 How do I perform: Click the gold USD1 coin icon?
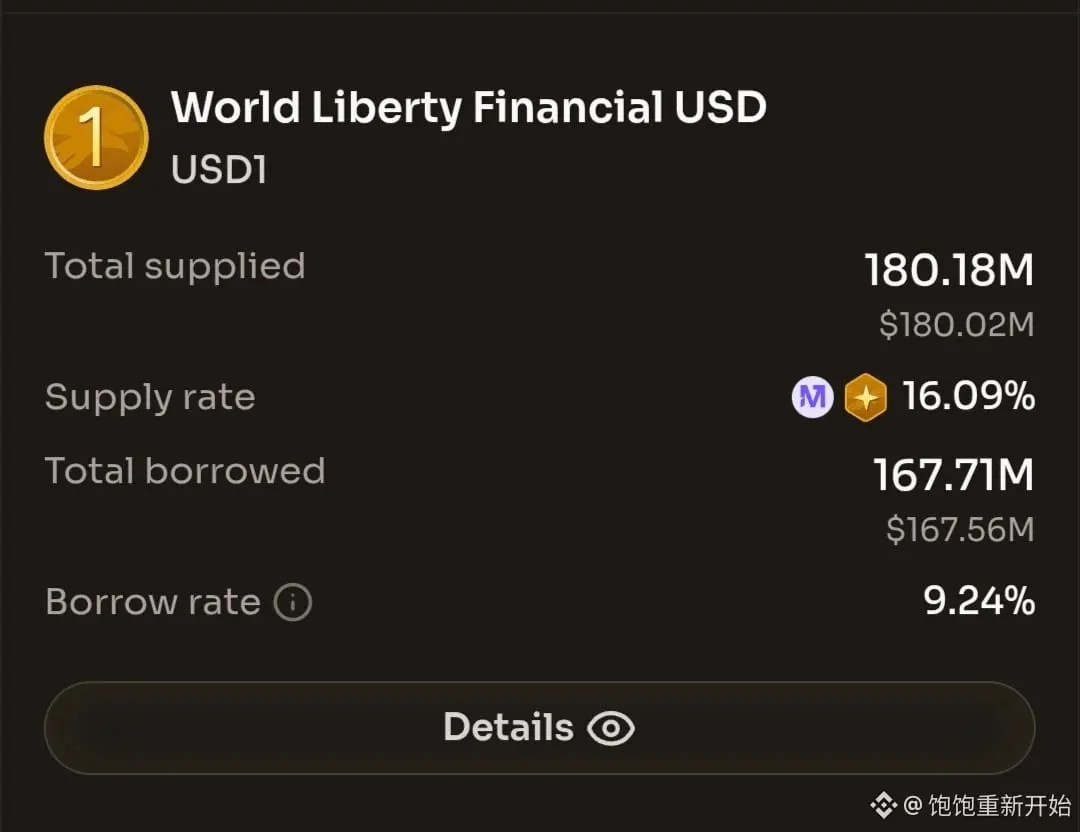[96, 137]
